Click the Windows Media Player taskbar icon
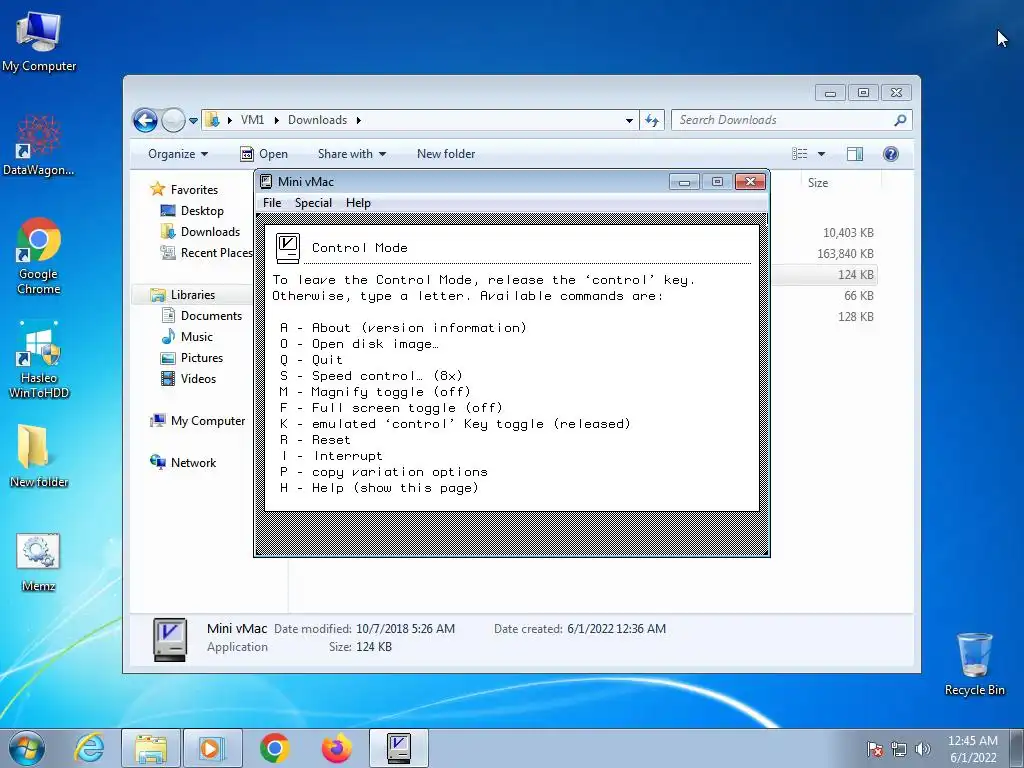The width and height of the screenshot is (1024, 768). coord(212,748)
